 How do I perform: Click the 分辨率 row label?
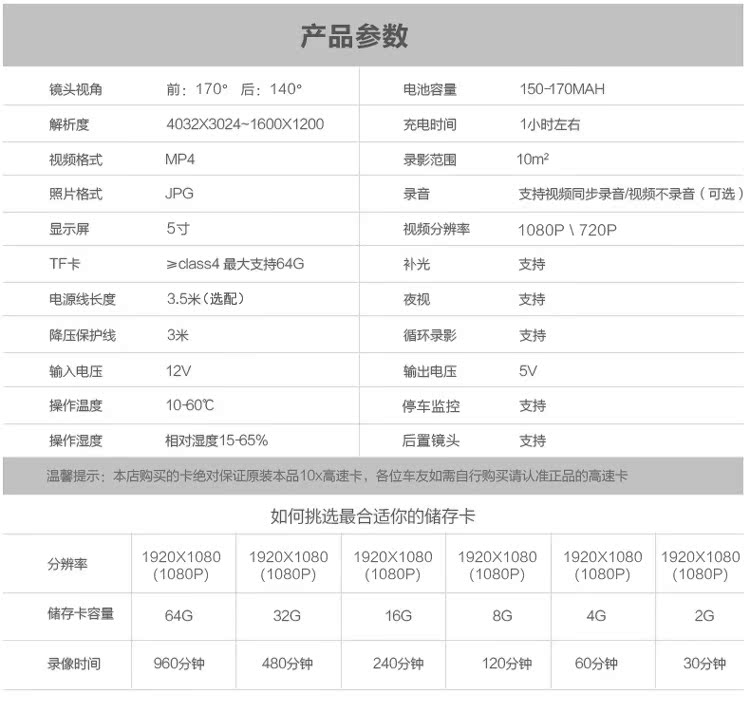[x=67, y=565]
